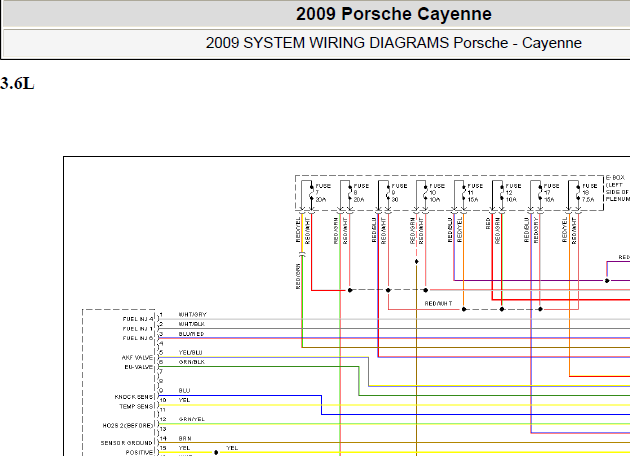The height and width of the screenshot is (456, 630).
Task: Click the HO2S 2 (BEFORE) label
Action: click(128, 425)
